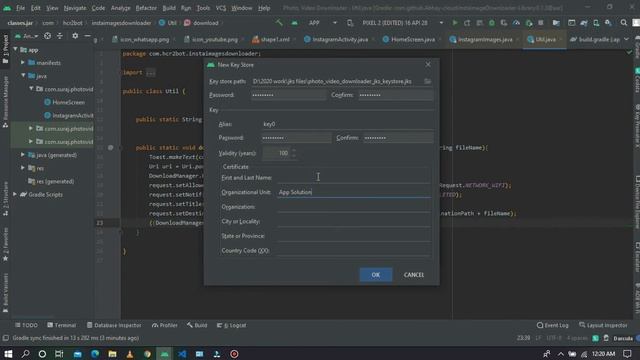Open File menu

tap(20, 8)
